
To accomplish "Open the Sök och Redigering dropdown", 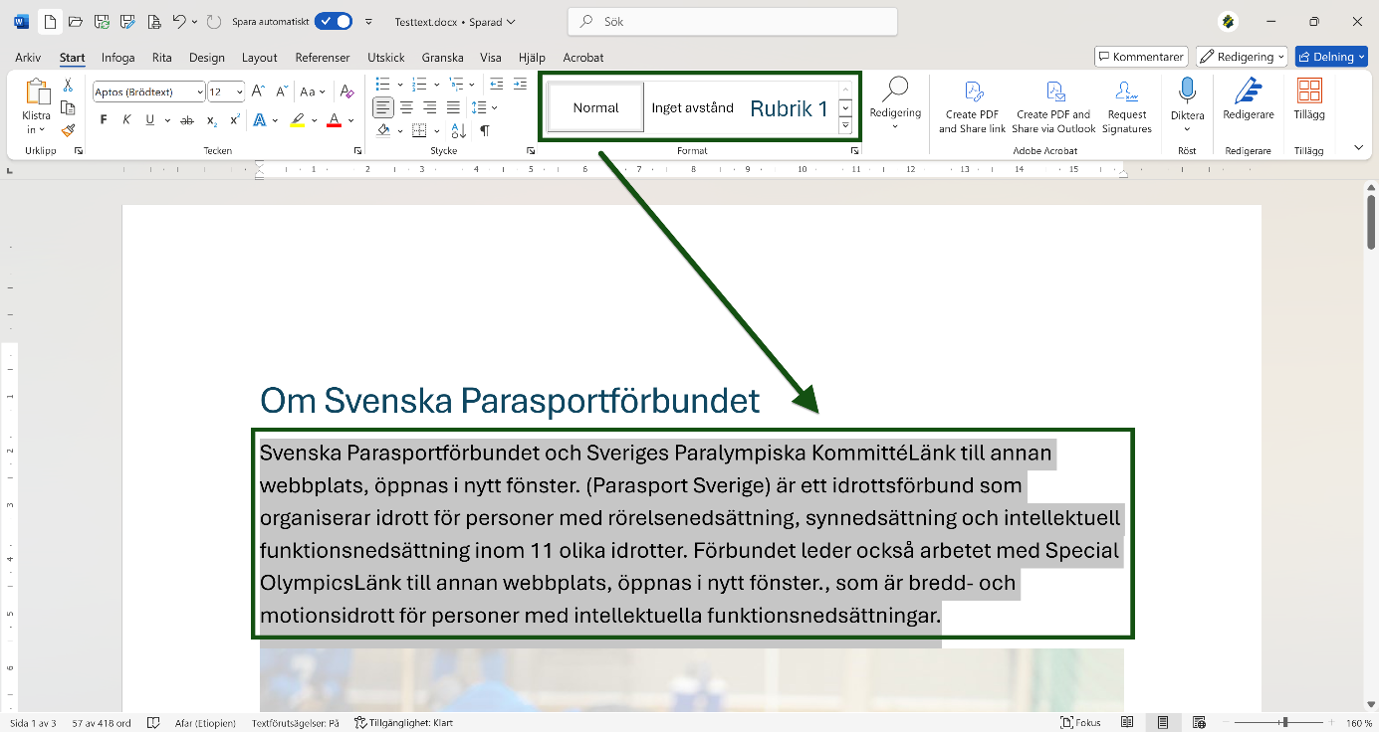I will (895, 106).
